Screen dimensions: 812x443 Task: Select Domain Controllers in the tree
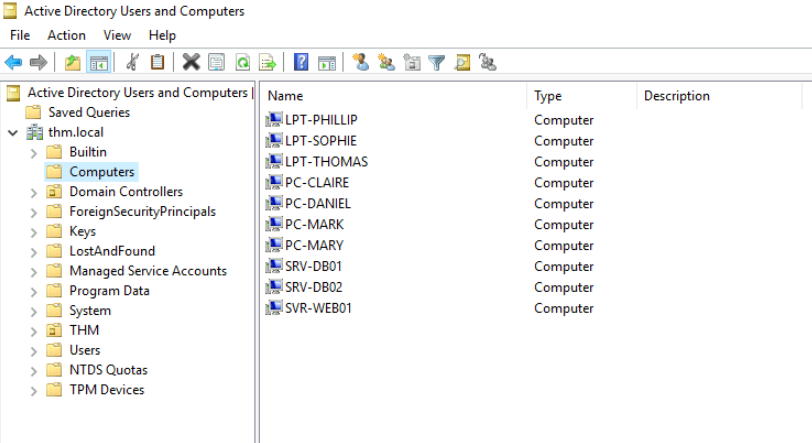pyautogui.click(x=126, y=192)
